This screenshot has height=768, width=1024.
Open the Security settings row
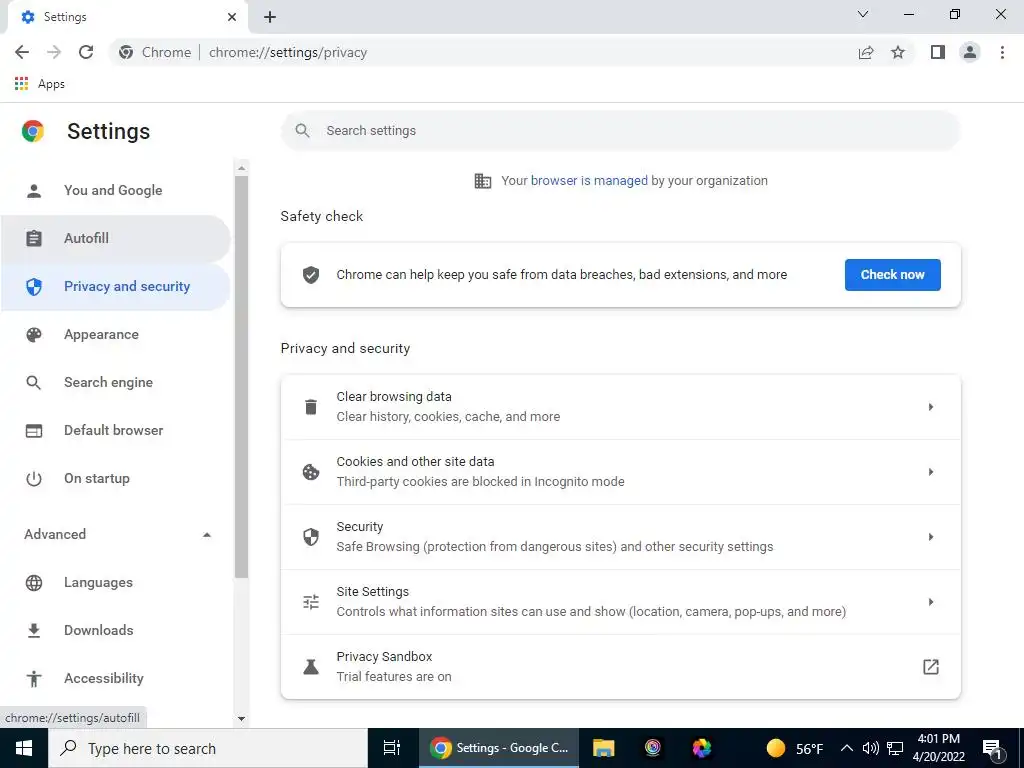pos(620,537)
